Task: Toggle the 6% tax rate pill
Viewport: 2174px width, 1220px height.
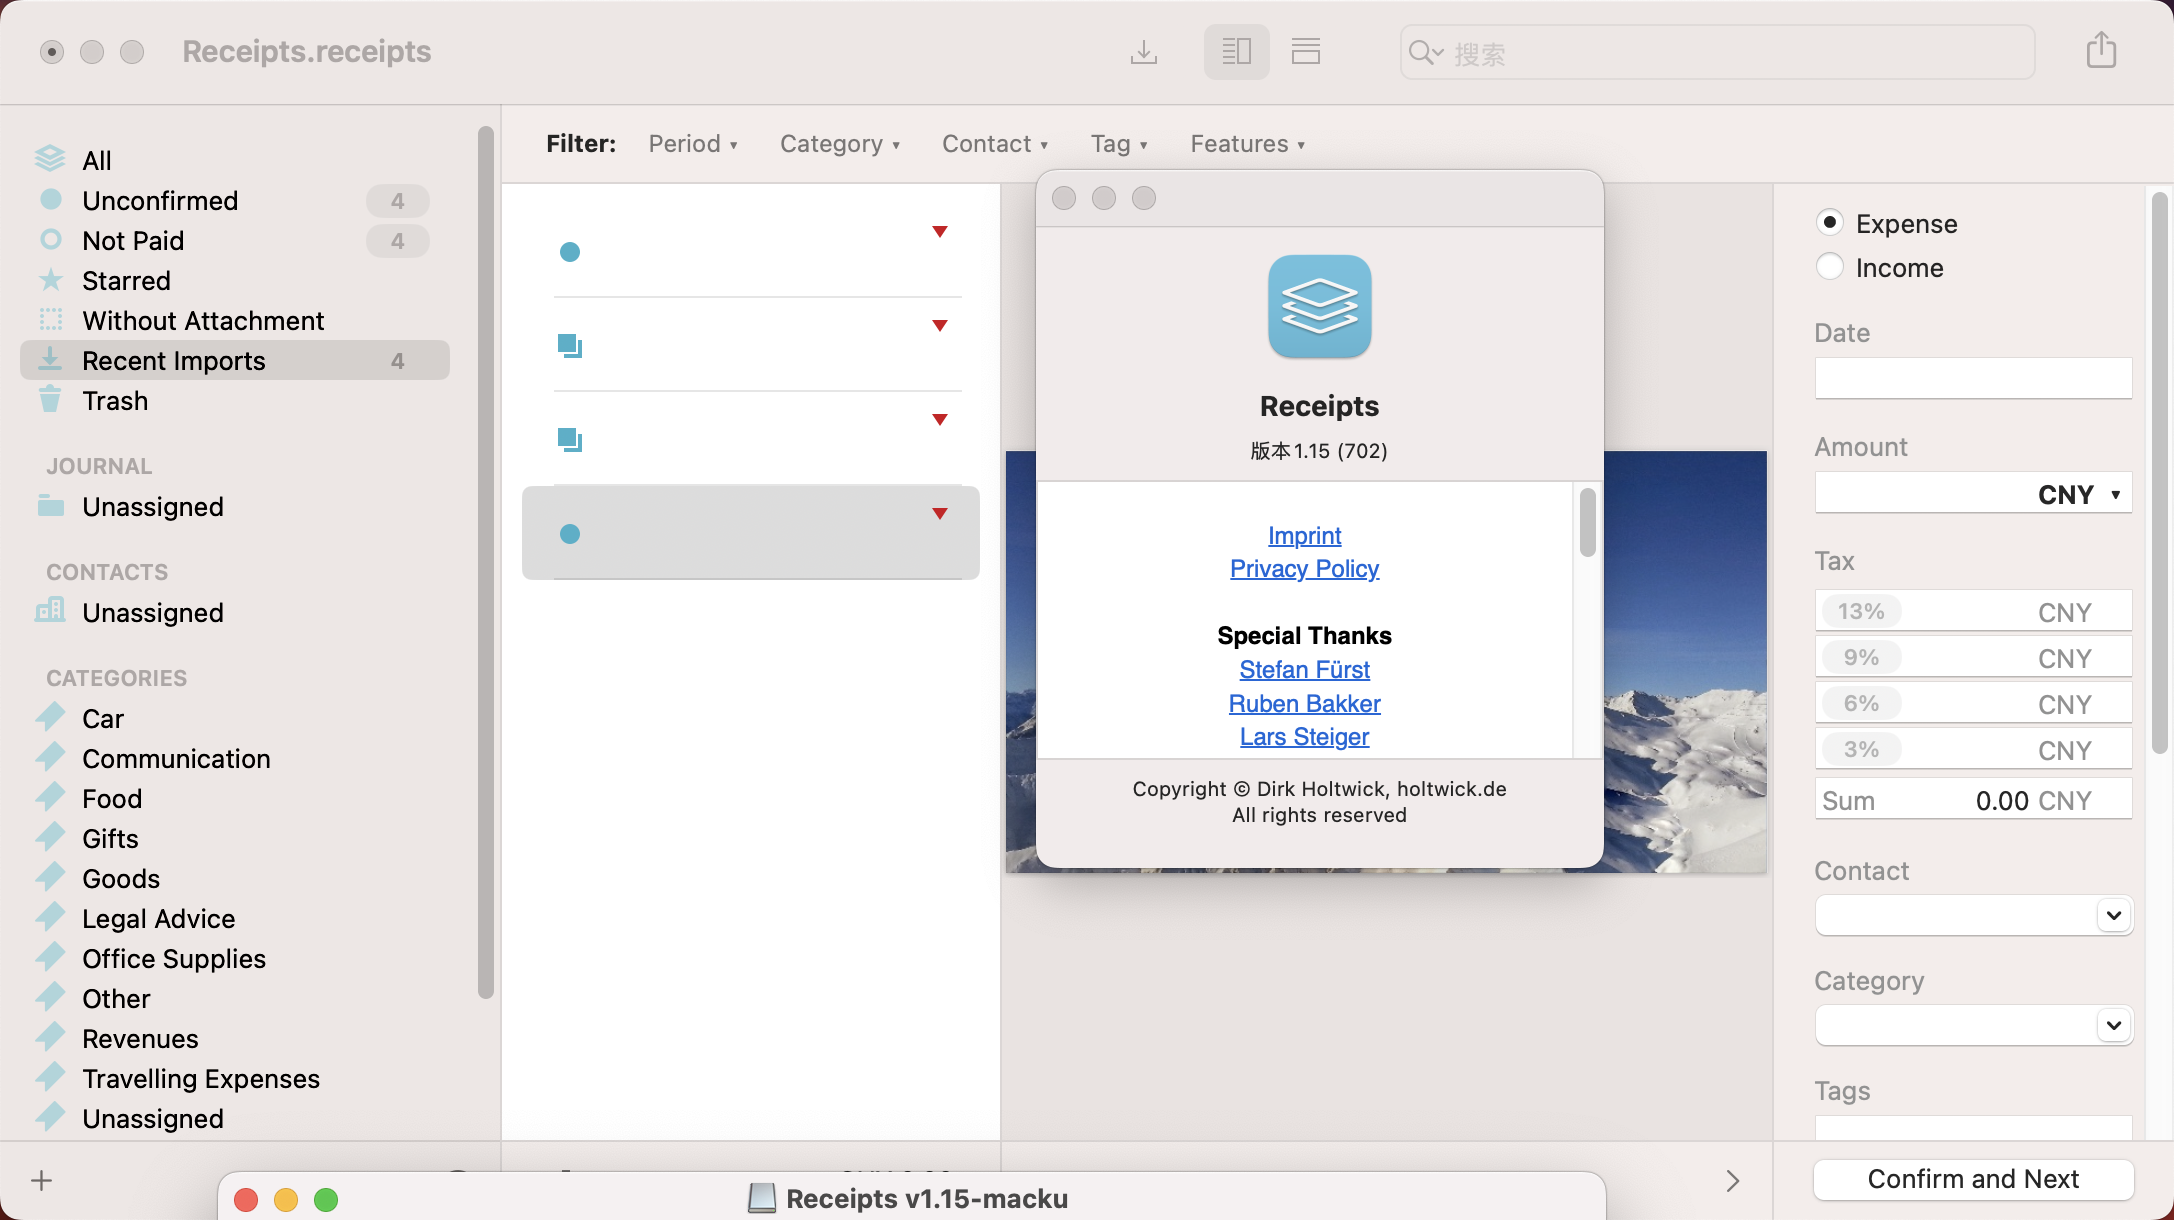Action: pyautogui.click(x=1861, y=703)
